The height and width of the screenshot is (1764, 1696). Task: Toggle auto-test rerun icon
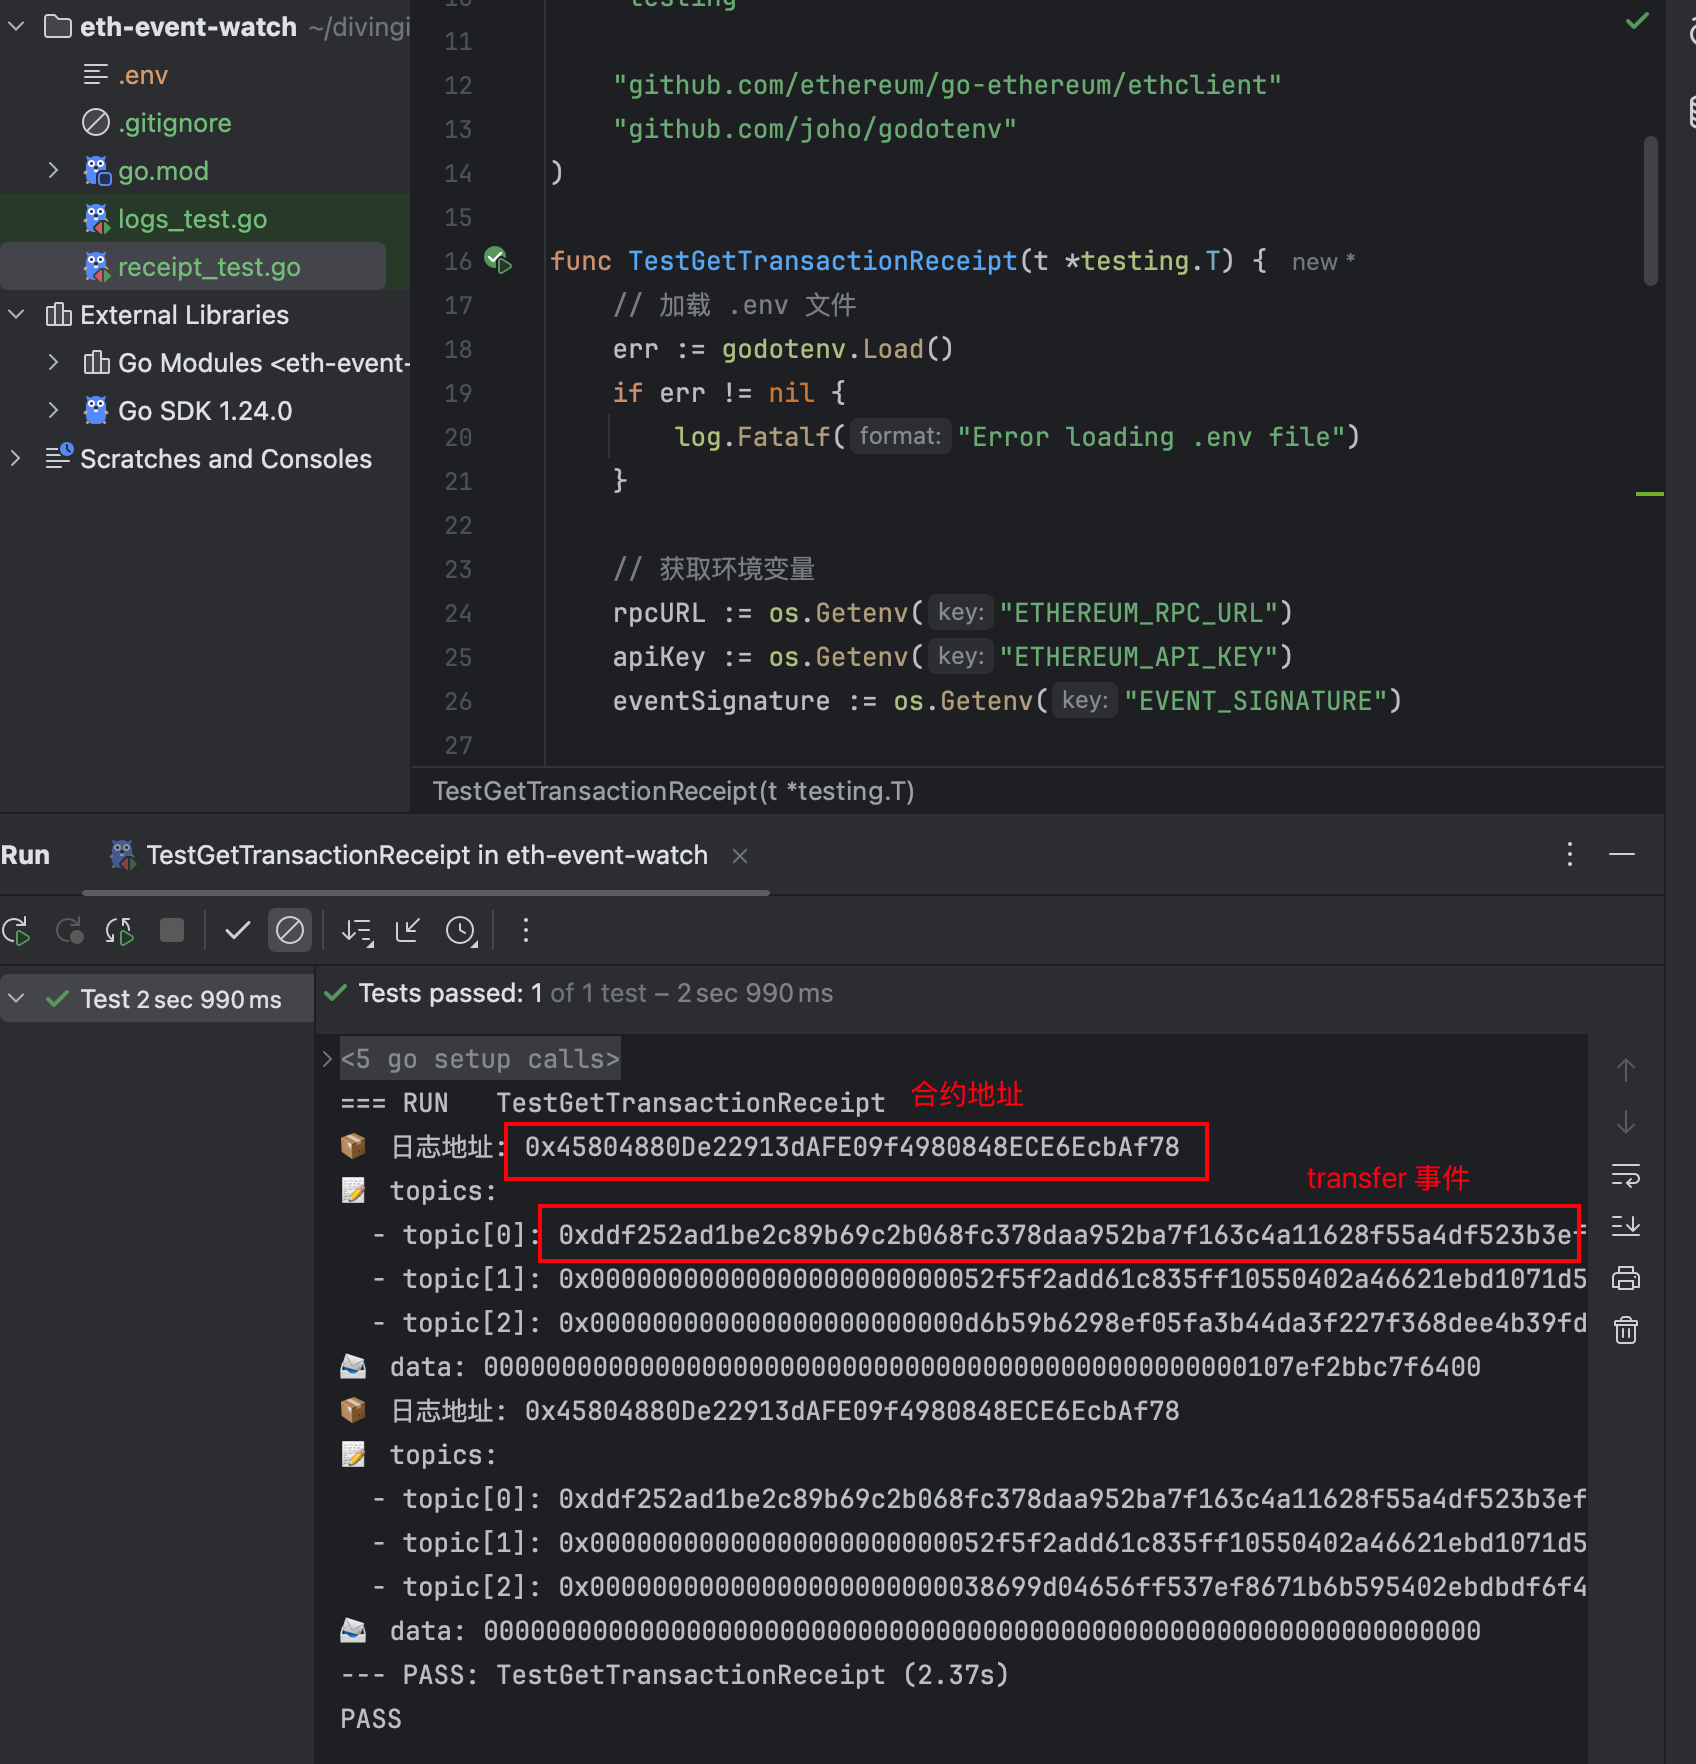point(120,931)
